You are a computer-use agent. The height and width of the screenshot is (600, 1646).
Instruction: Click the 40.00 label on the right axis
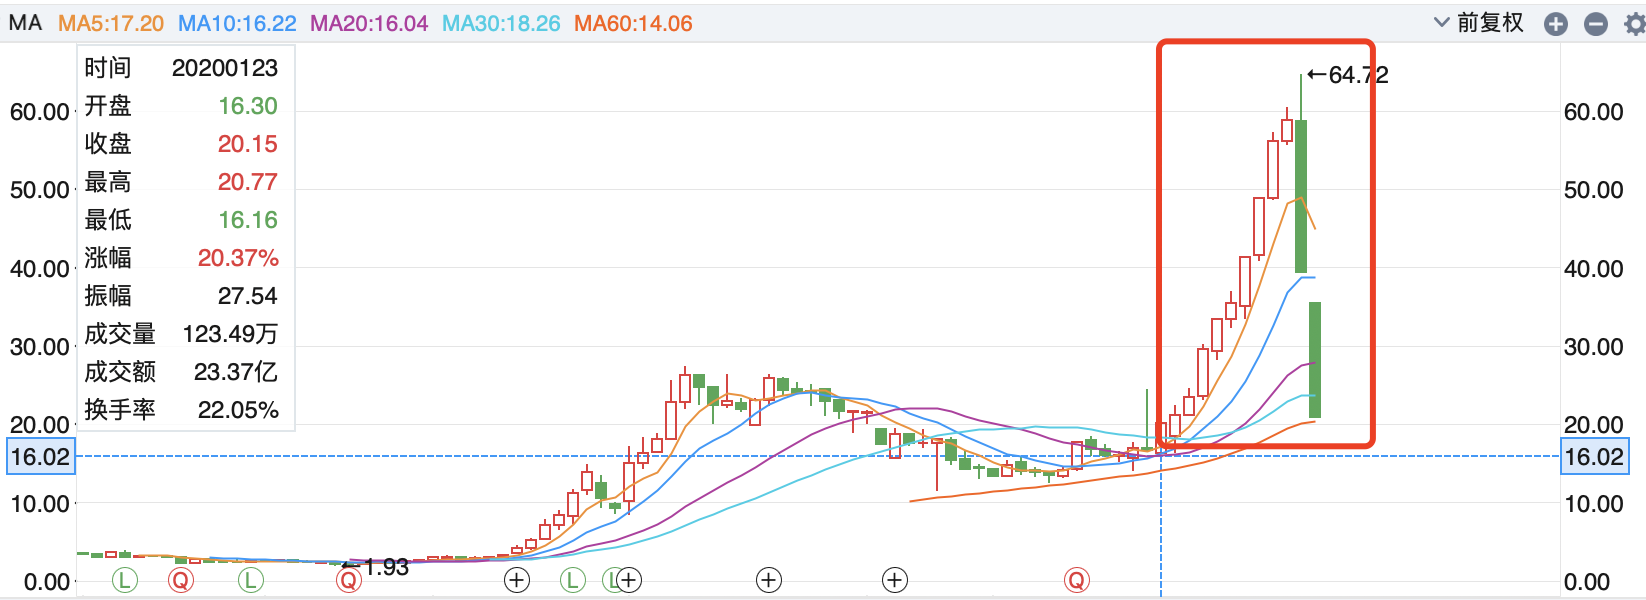tap(1594, 269)
